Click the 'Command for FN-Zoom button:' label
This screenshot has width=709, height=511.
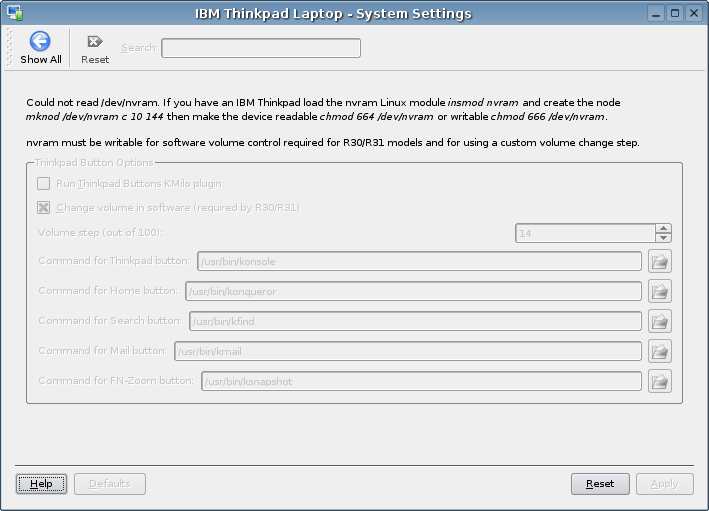[116, 381]
